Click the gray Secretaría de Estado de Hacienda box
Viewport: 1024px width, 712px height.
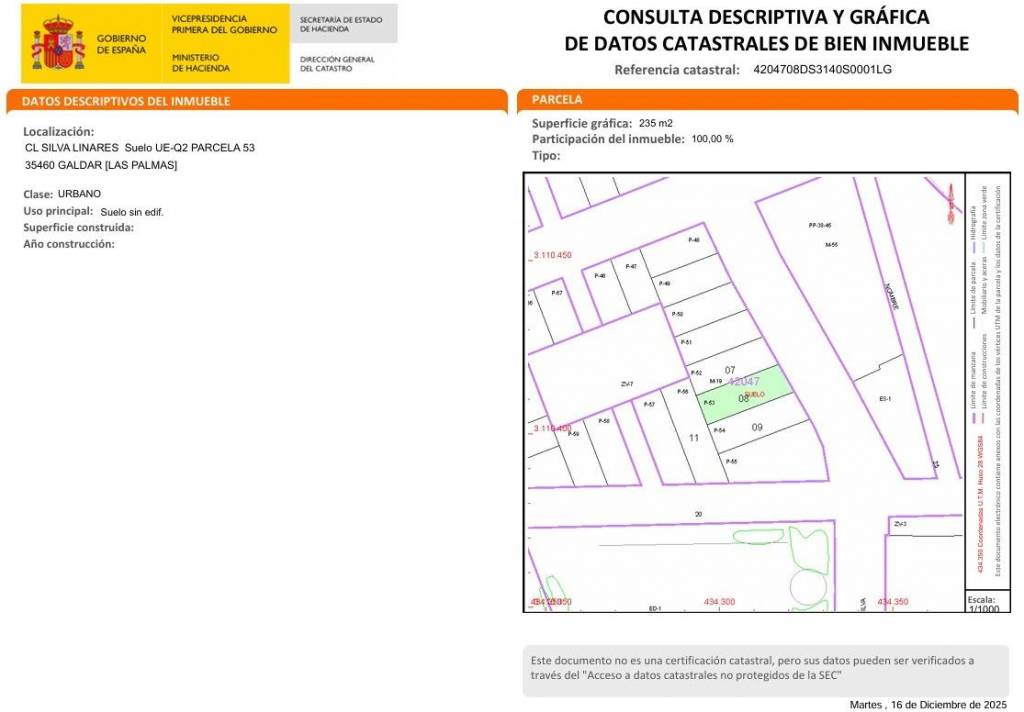point(344,24)
